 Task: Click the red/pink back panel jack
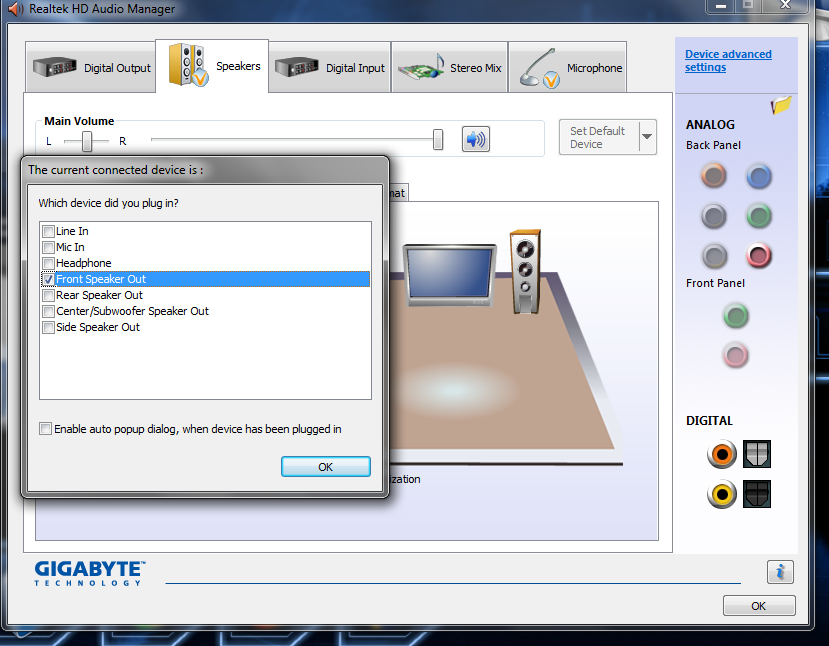point(759,255)
